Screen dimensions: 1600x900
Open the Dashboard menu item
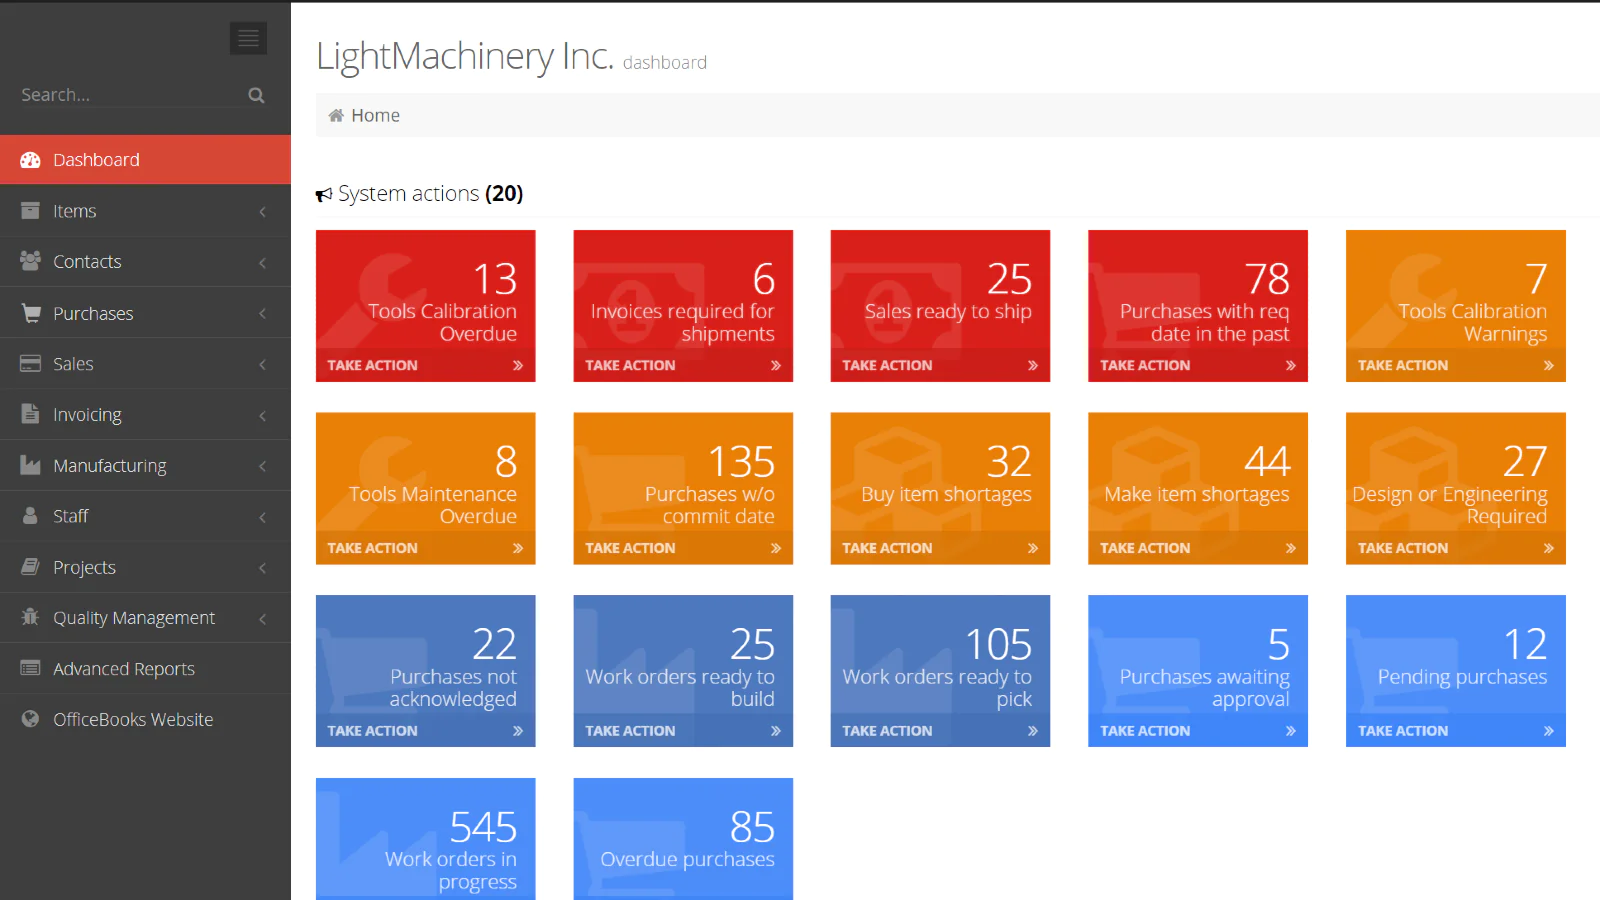[145, 160]
